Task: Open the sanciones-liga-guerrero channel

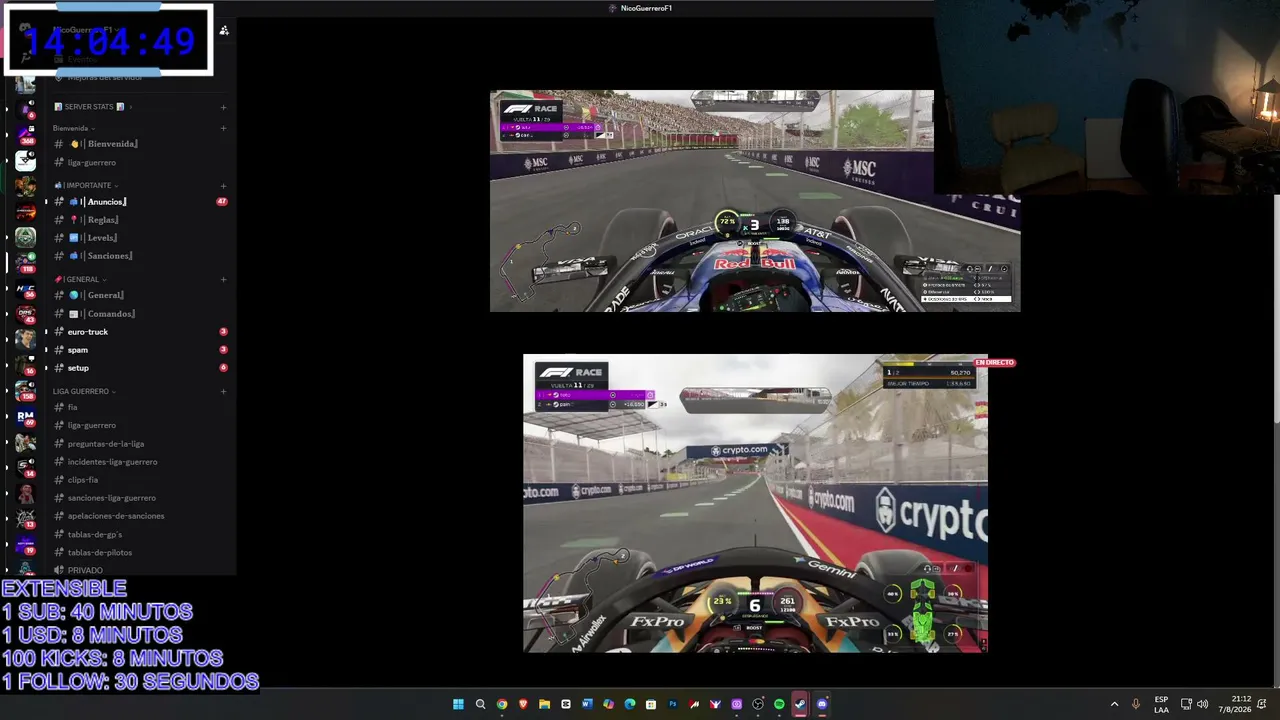Action: [140, 498]
